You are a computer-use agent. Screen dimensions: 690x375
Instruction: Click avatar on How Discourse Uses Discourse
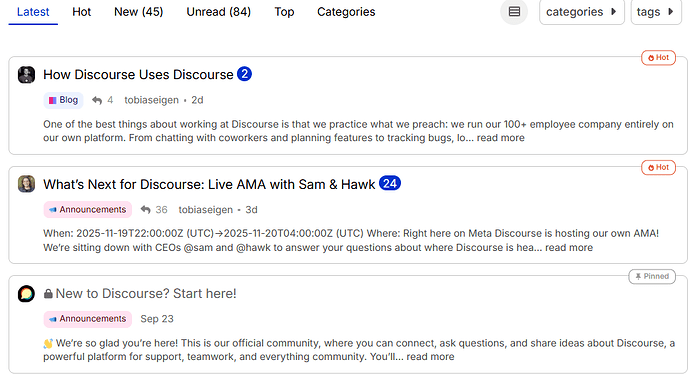(26, 75)
